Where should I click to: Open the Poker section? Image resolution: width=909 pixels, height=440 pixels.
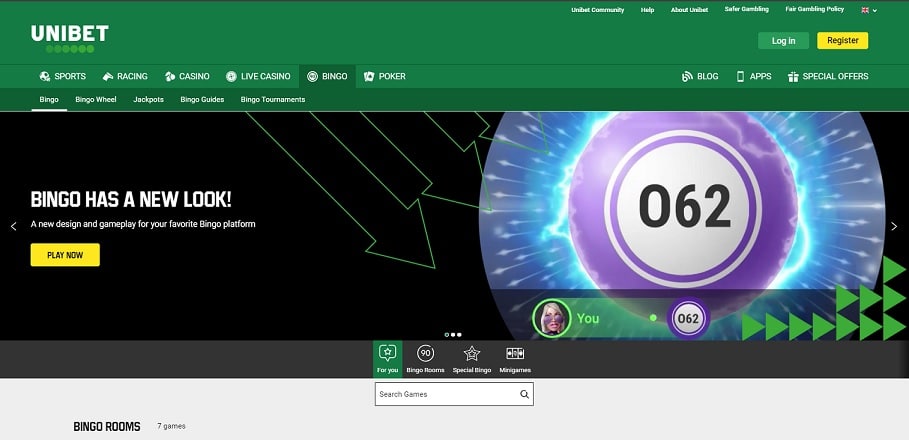(x=384, y=76)
